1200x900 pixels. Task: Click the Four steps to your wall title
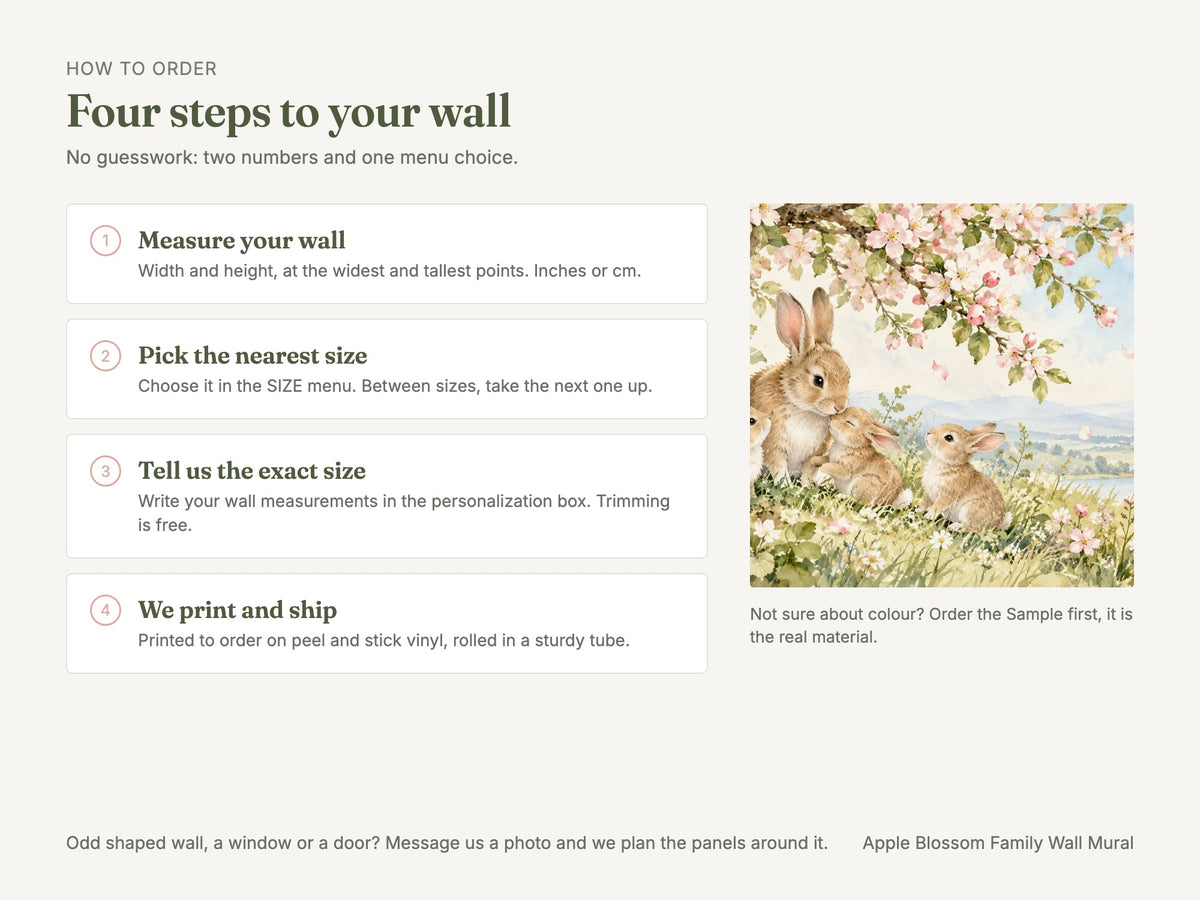[289, 111]
